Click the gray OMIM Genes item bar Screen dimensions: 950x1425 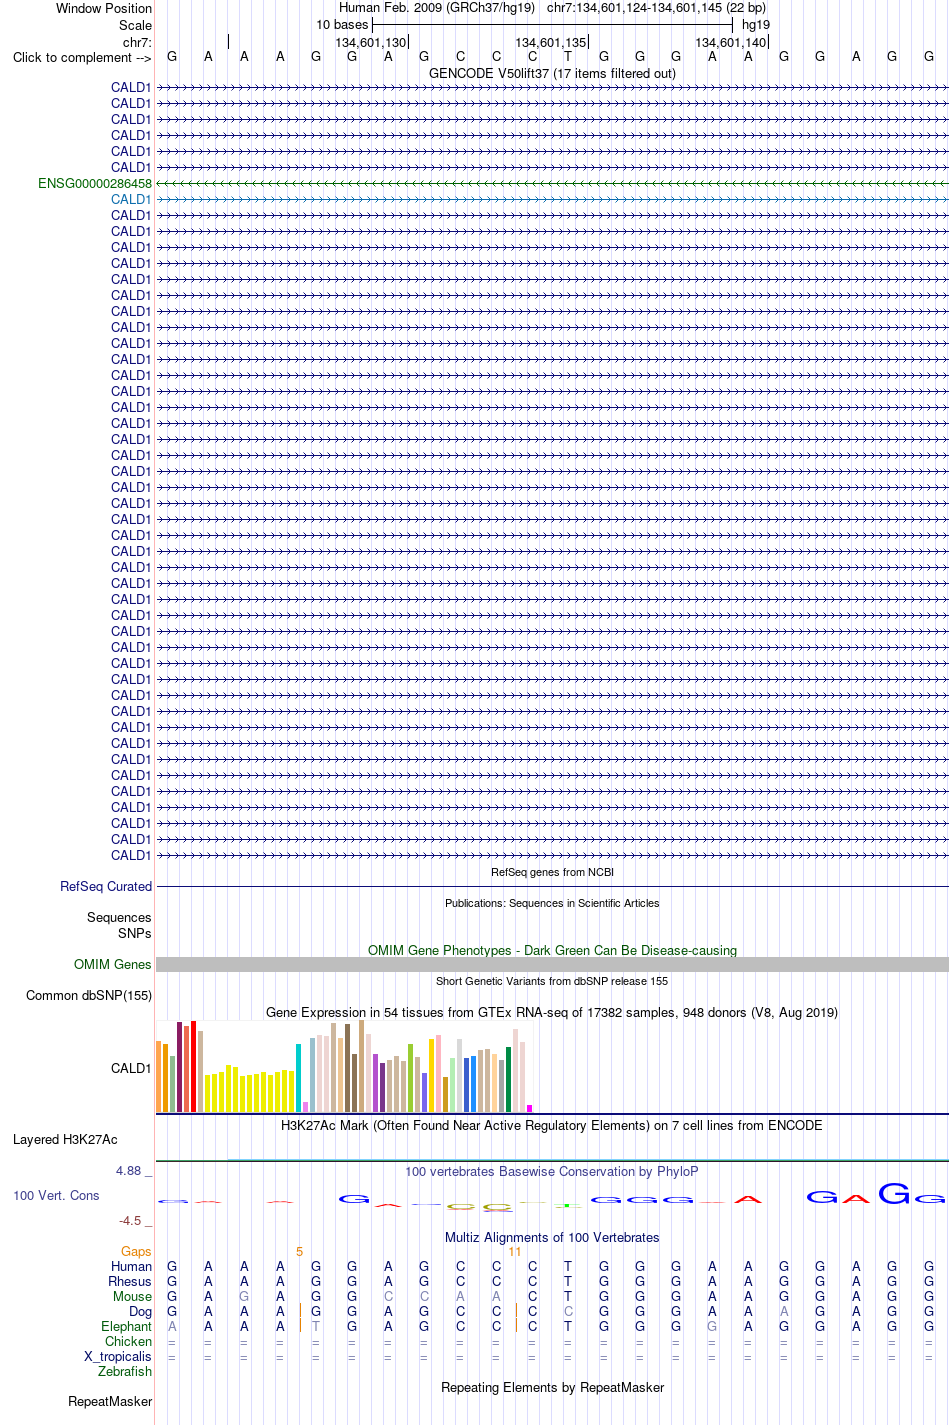552,964
